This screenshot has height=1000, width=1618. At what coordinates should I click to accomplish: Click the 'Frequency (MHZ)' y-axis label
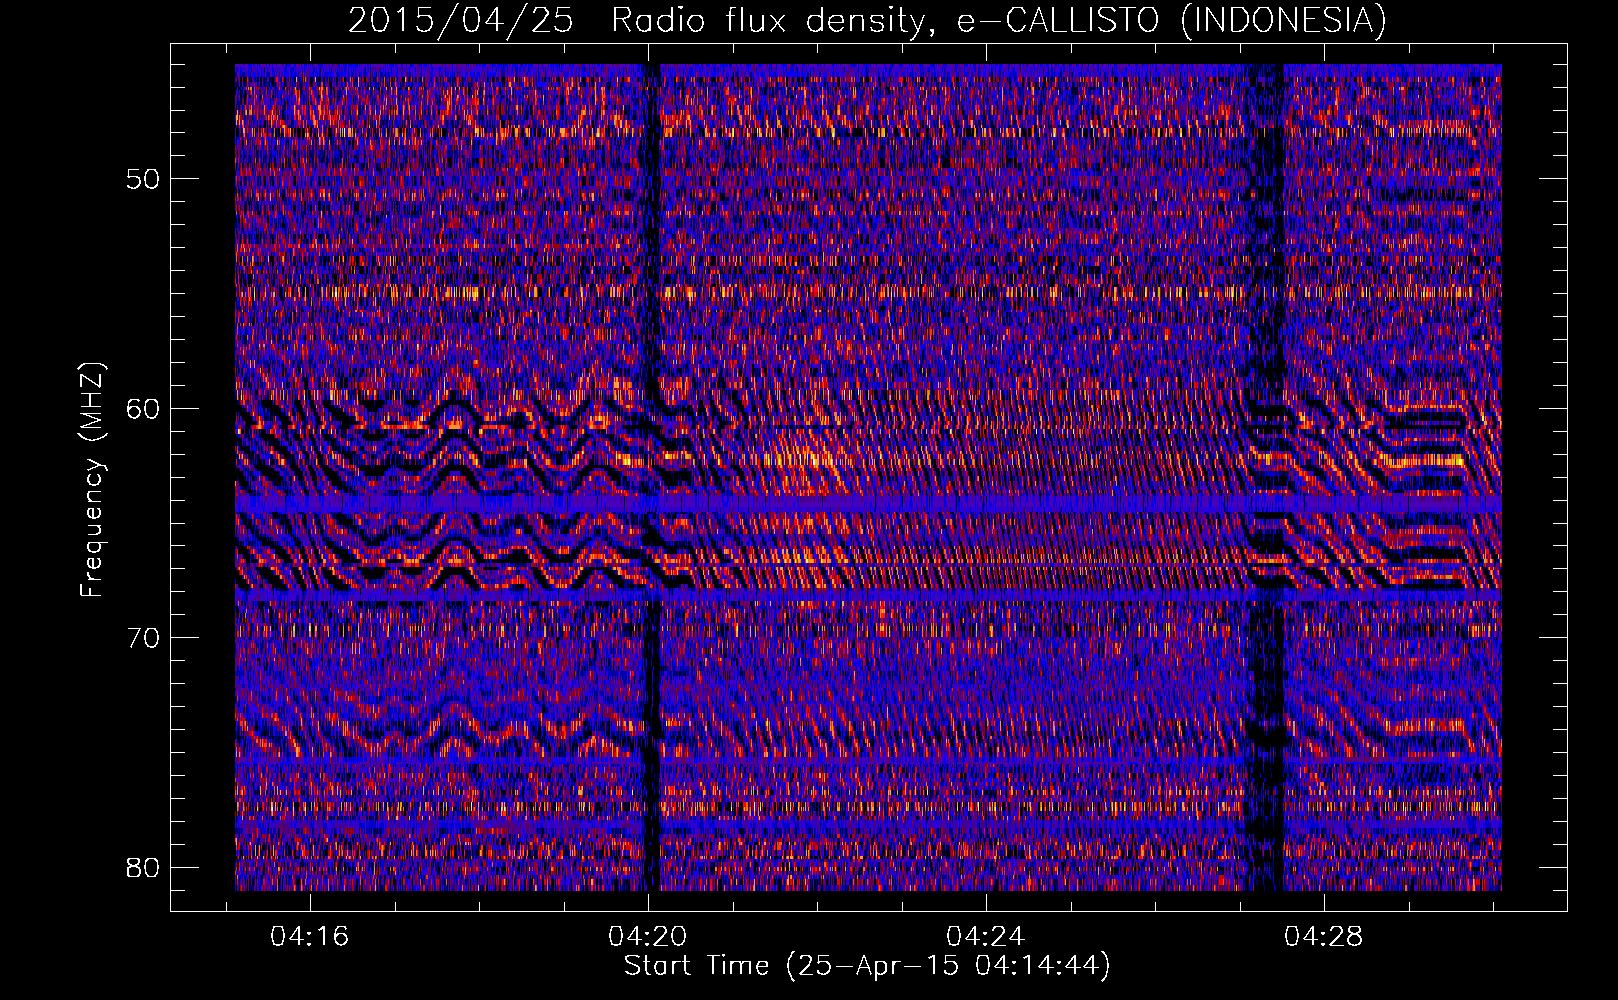[92, 480]
